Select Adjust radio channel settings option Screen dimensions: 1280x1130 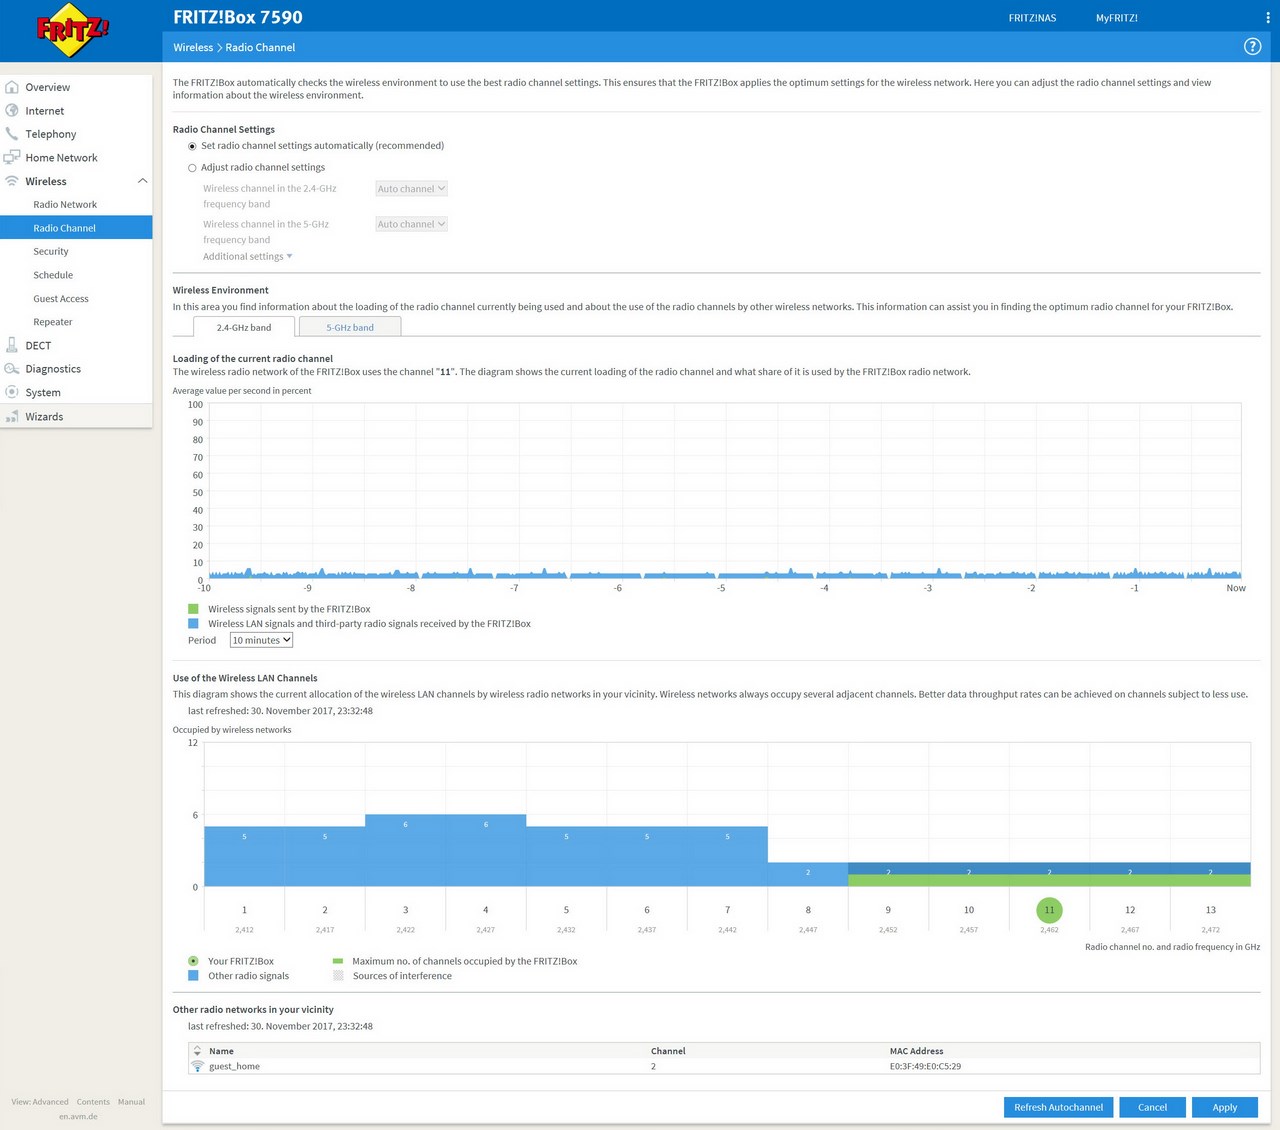[192, 168]
